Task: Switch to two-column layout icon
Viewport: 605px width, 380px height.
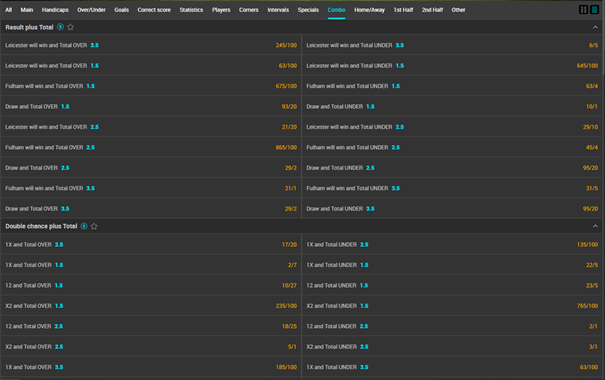Action: pos(583,10)
